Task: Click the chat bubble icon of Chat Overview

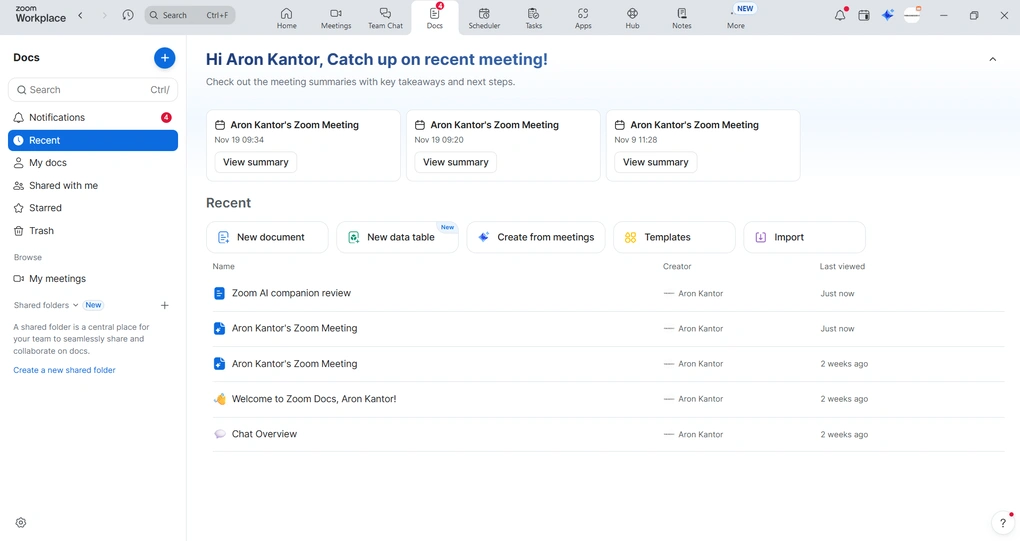Action: 220,434
